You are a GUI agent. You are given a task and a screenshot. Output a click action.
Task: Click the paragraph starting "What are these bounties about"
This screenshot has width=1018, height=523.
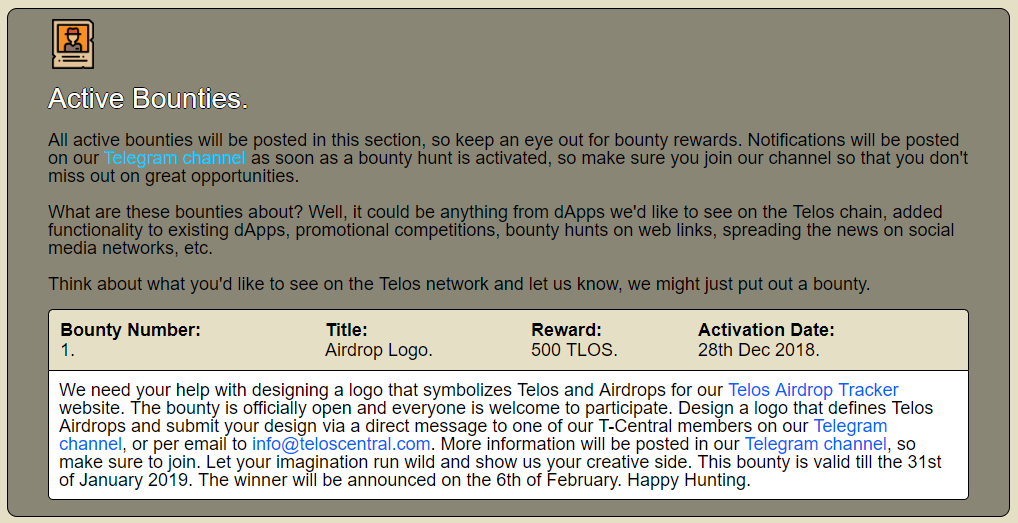(x=501, y=230)
